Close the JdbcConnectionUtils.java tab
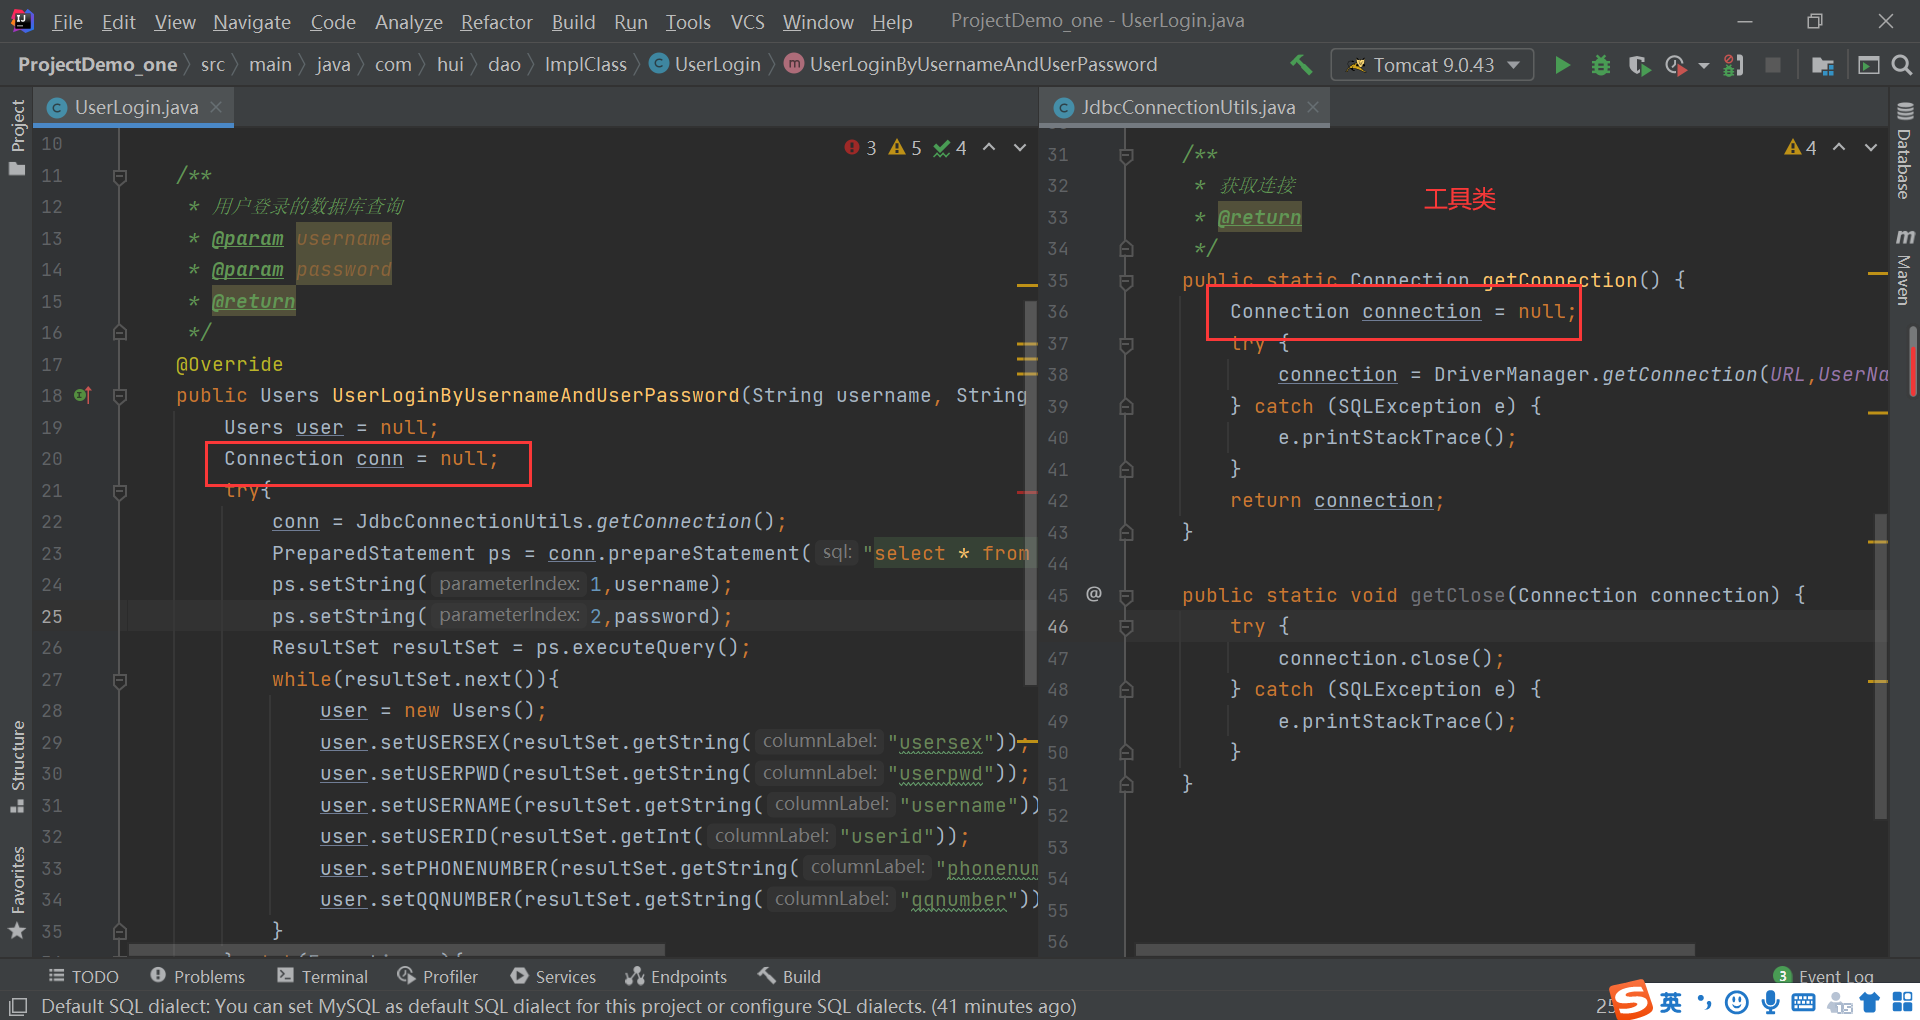This screenshot has height=1020, width=1920. point(1313,107)
